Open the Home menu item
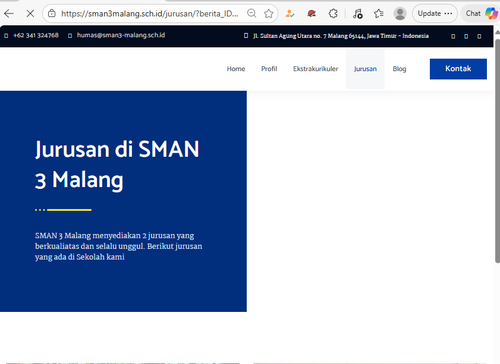Screen dimensions: 500x364 point(236,69)
